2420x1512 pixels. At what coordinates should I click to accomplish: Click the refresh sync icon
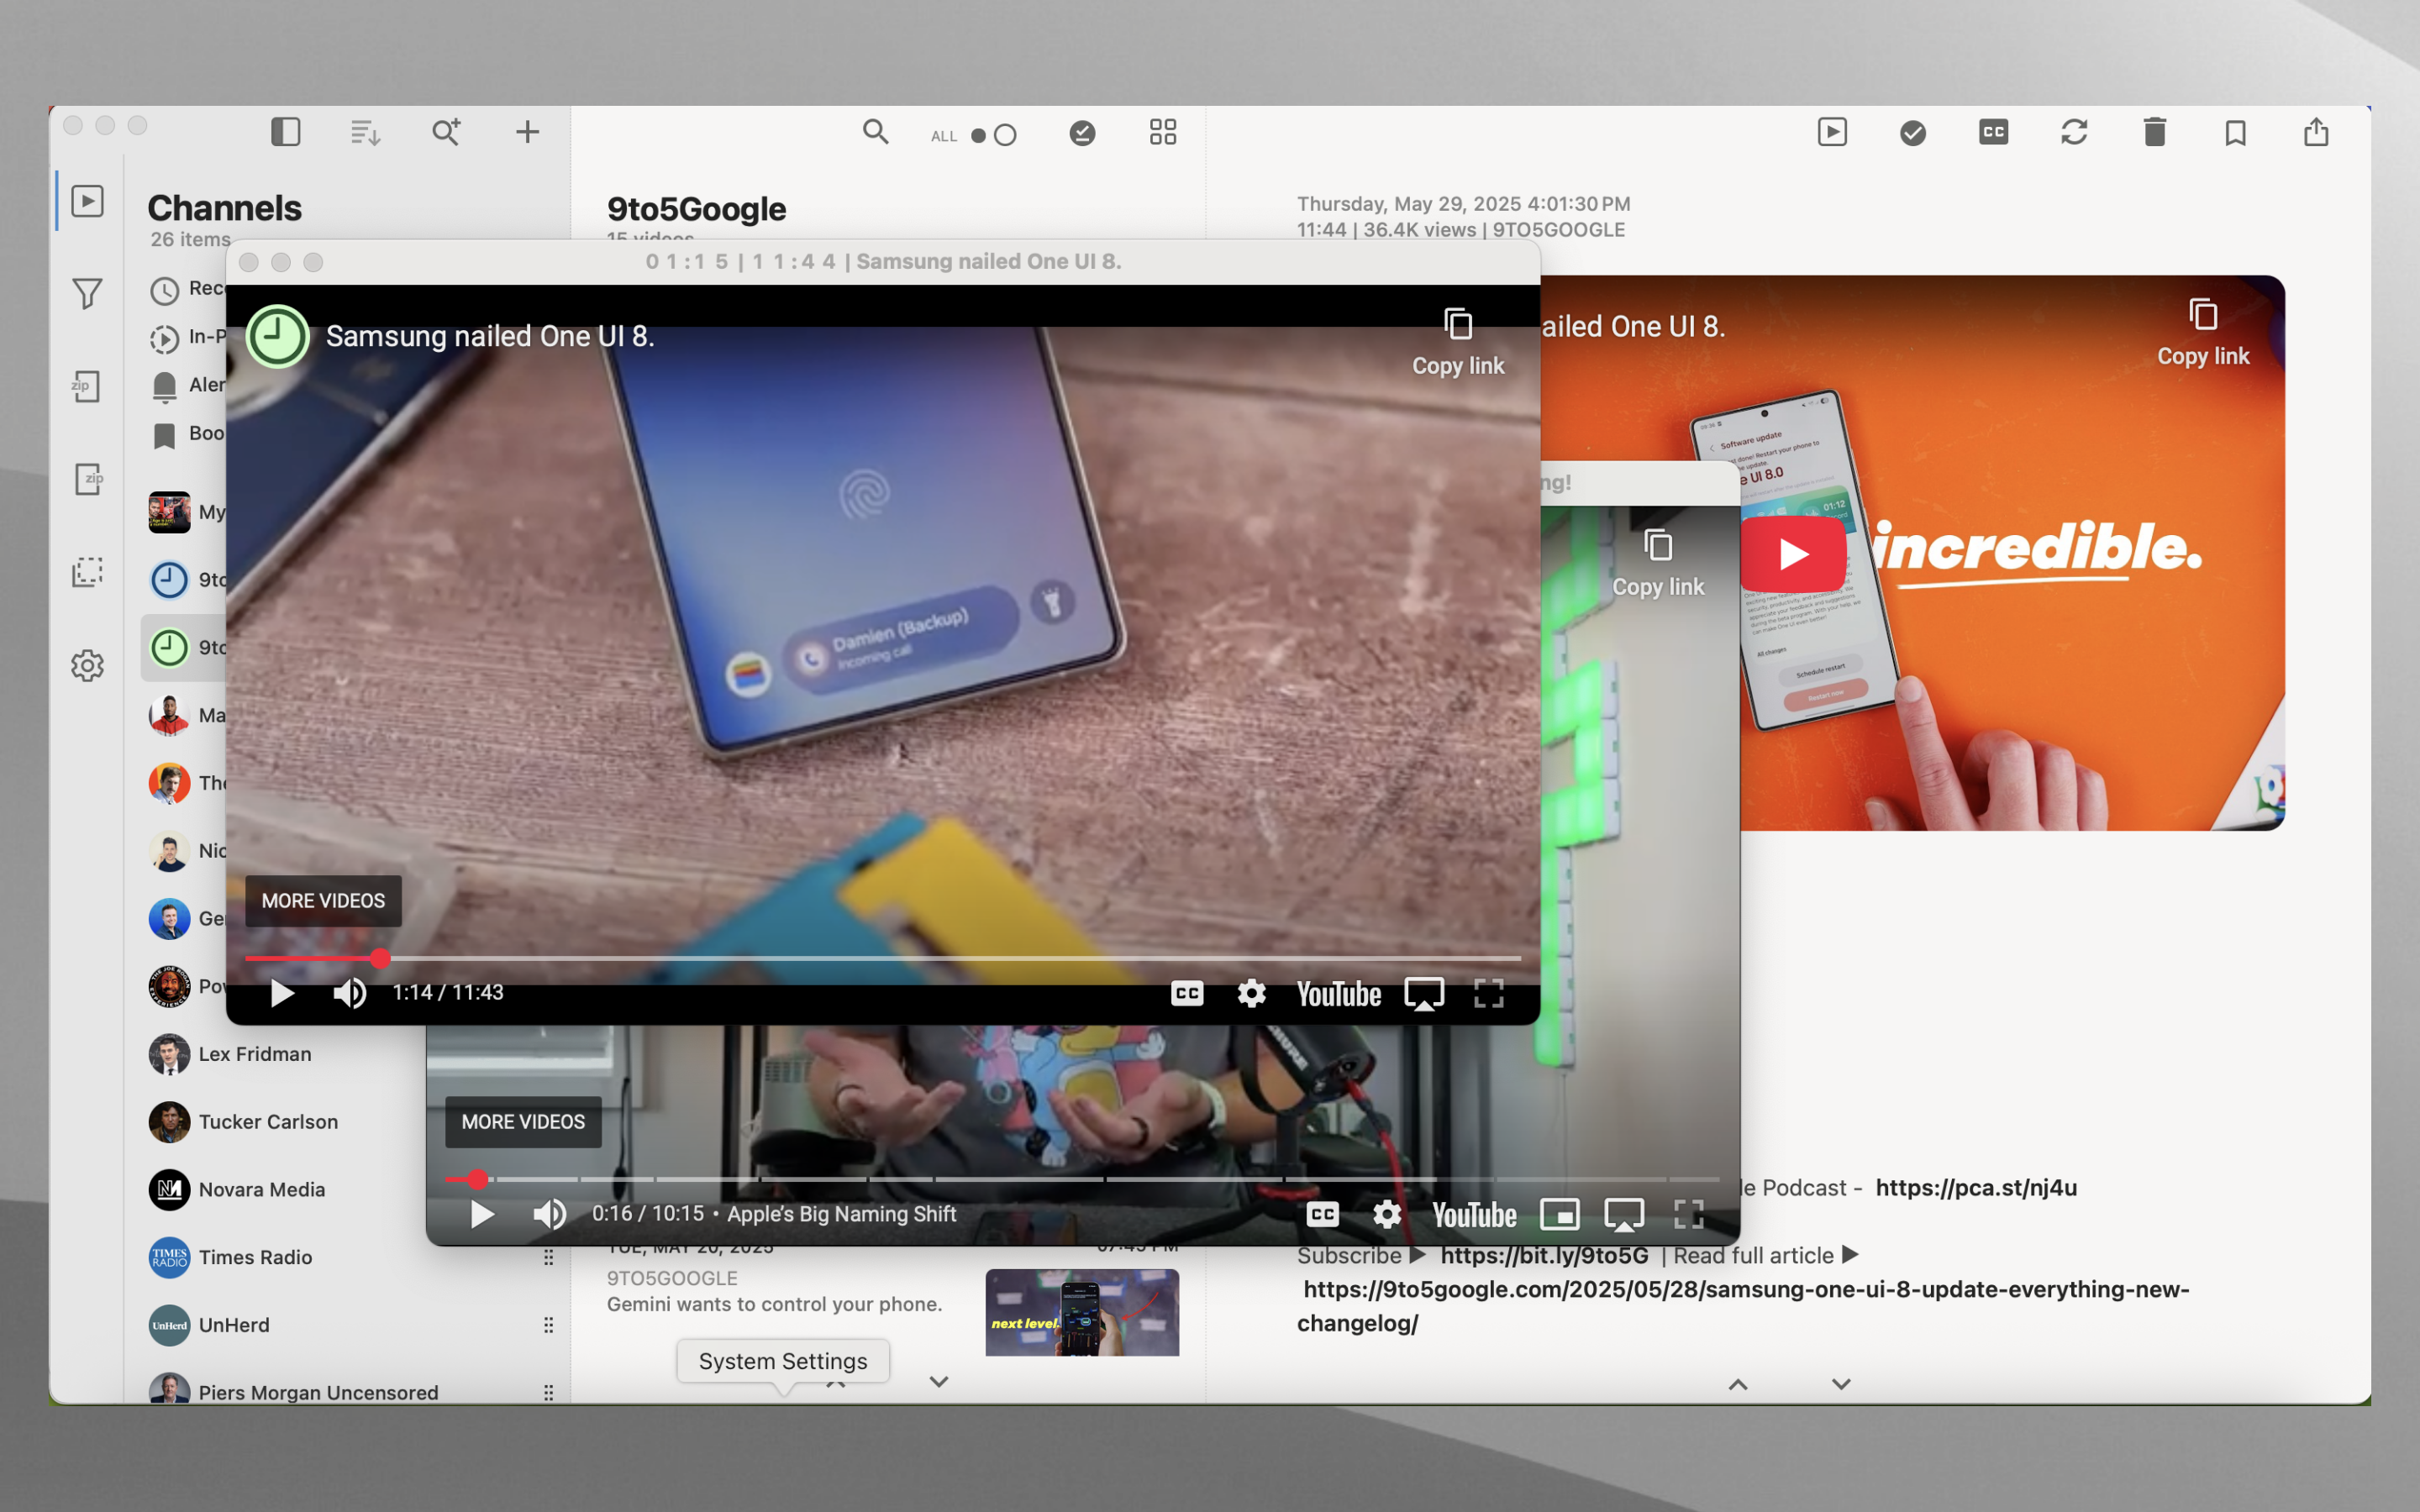2074,132
